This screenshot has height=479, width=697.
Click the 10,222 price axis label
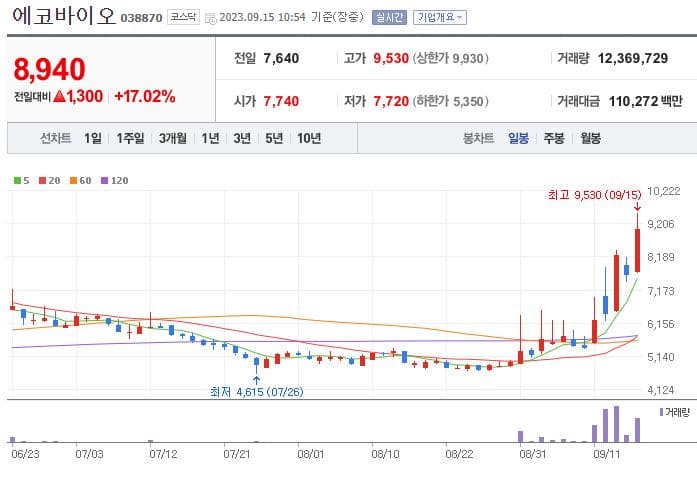[x=664, y=191]
